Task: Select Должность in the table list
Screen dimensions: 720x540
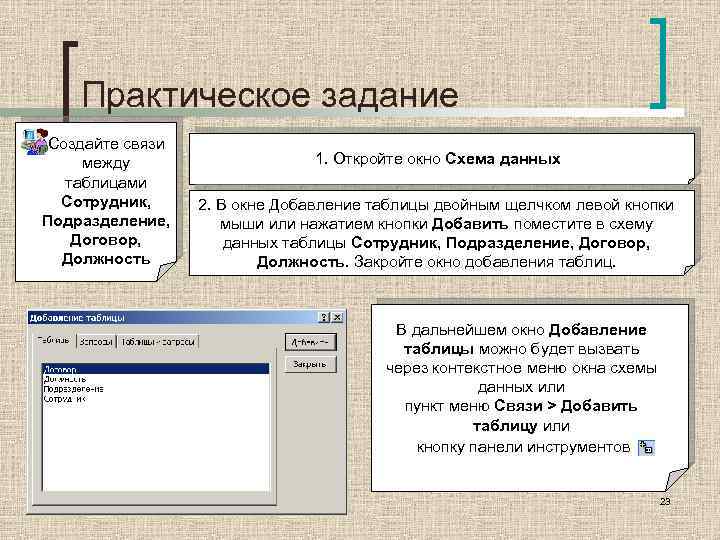Action: 156,379
